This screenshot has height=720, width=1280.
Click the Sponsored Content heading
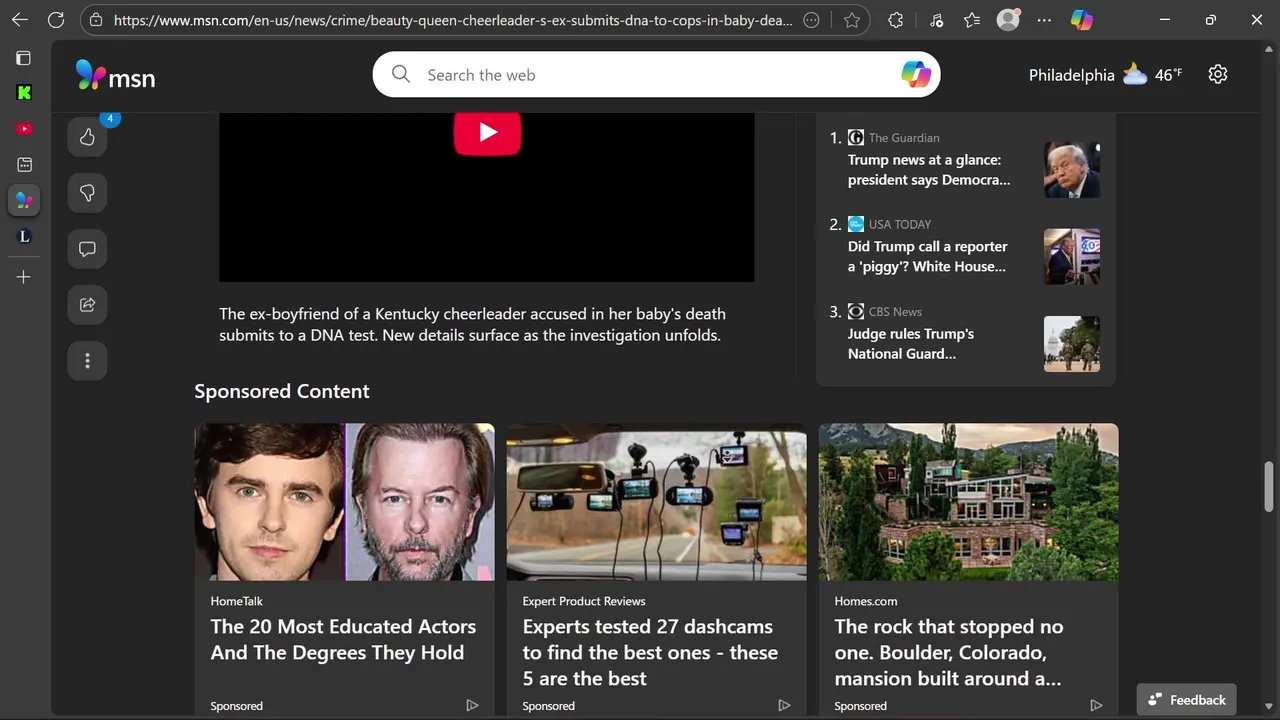[x=282, y=391]
